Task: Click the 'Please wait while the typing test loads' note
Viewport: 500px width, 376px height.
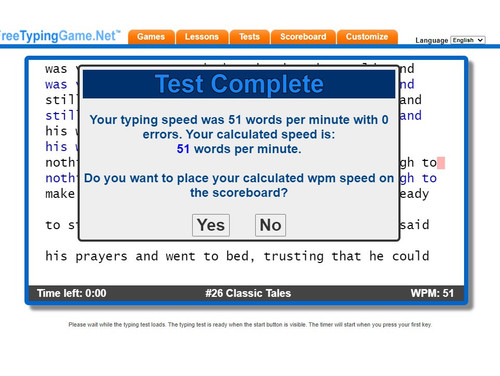Action: [250, 325]
